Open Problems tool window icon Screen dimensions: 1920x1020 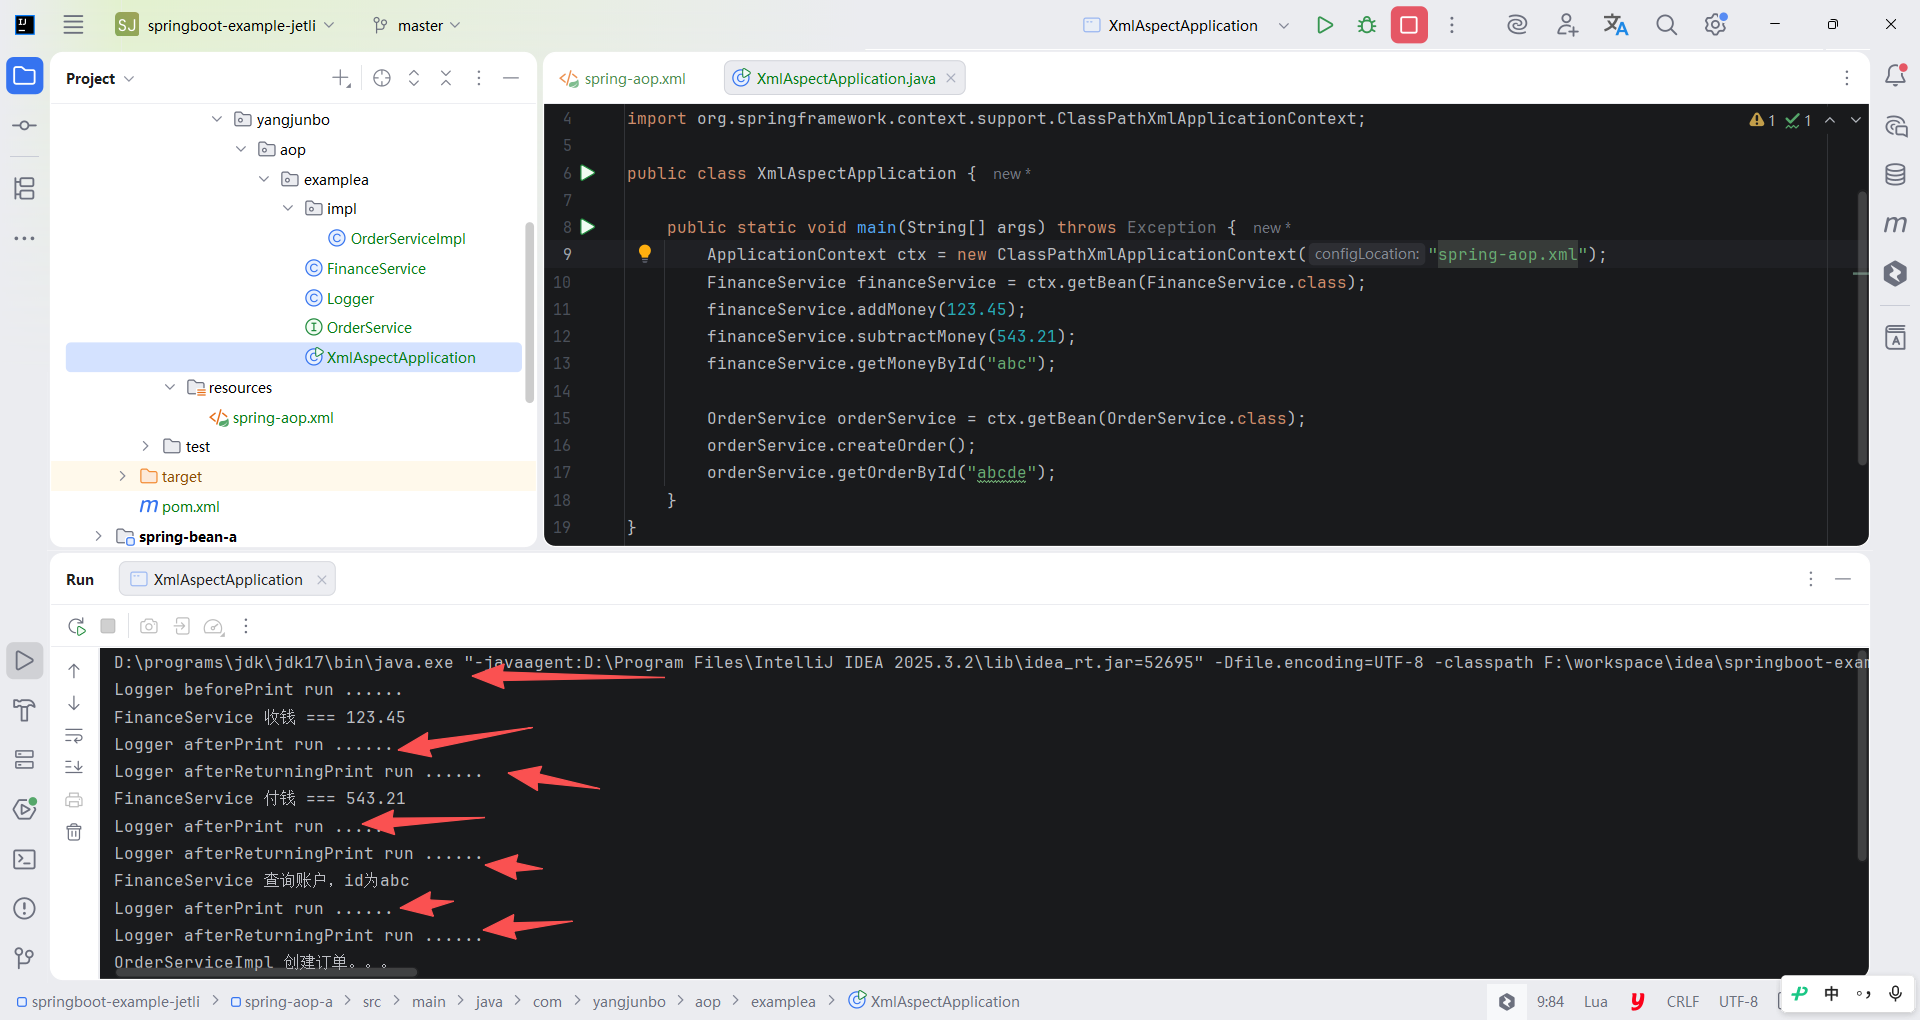(x=25, y=908)
